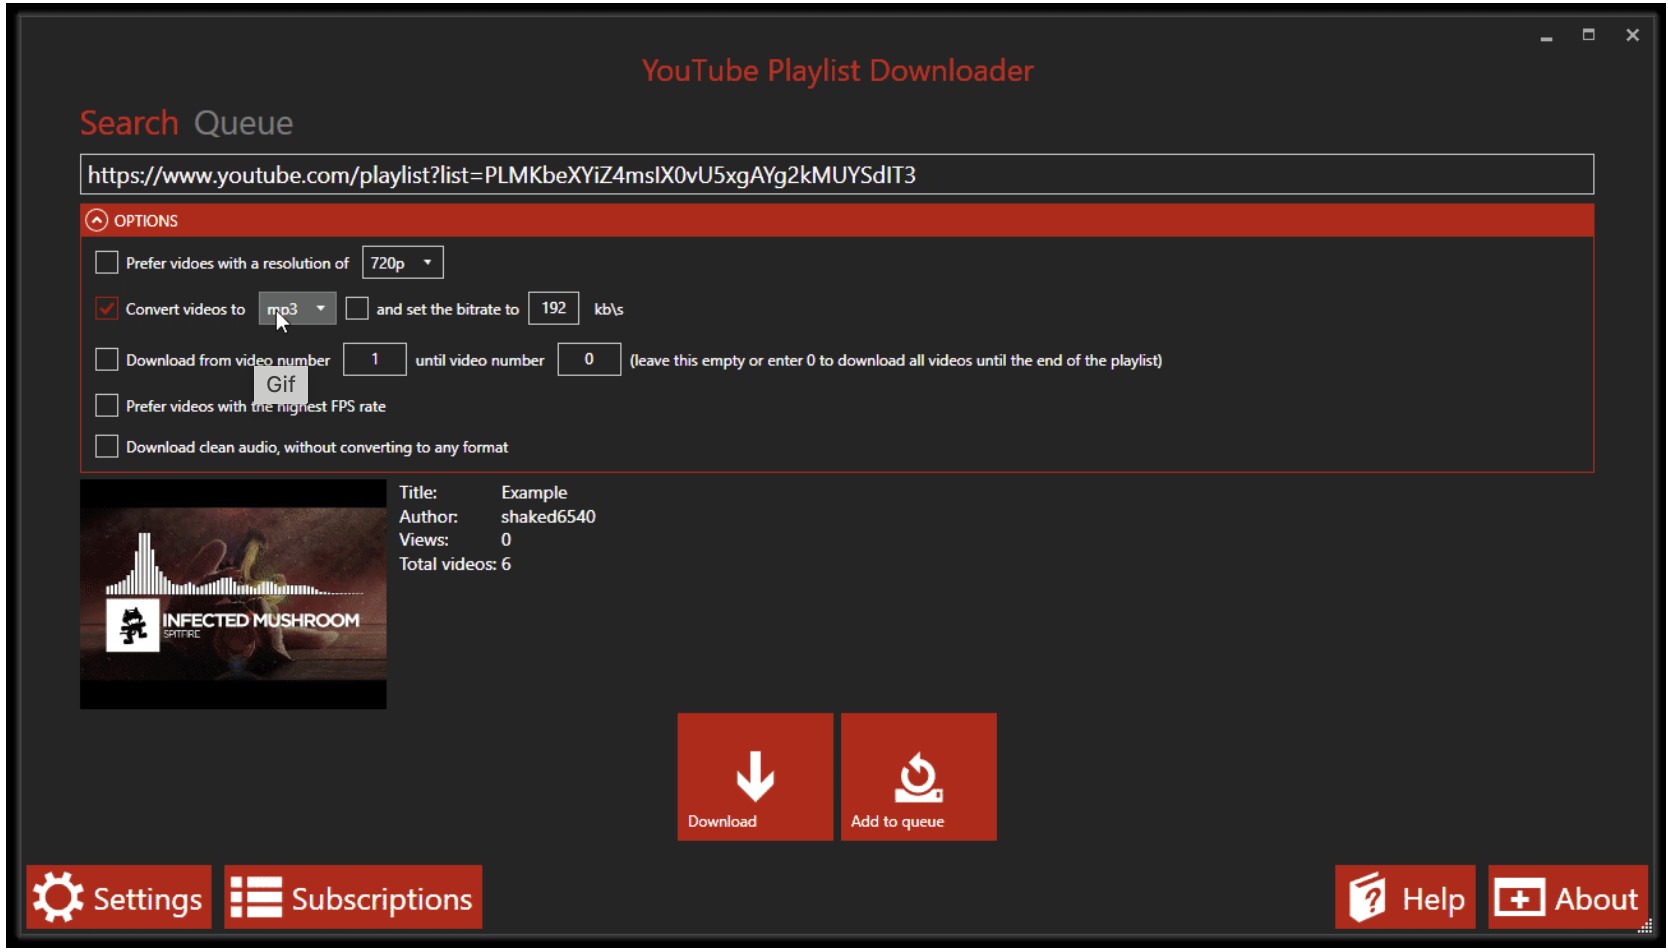Check Download clean audio option
This screenshot has width=1668, height=952.
106,446
